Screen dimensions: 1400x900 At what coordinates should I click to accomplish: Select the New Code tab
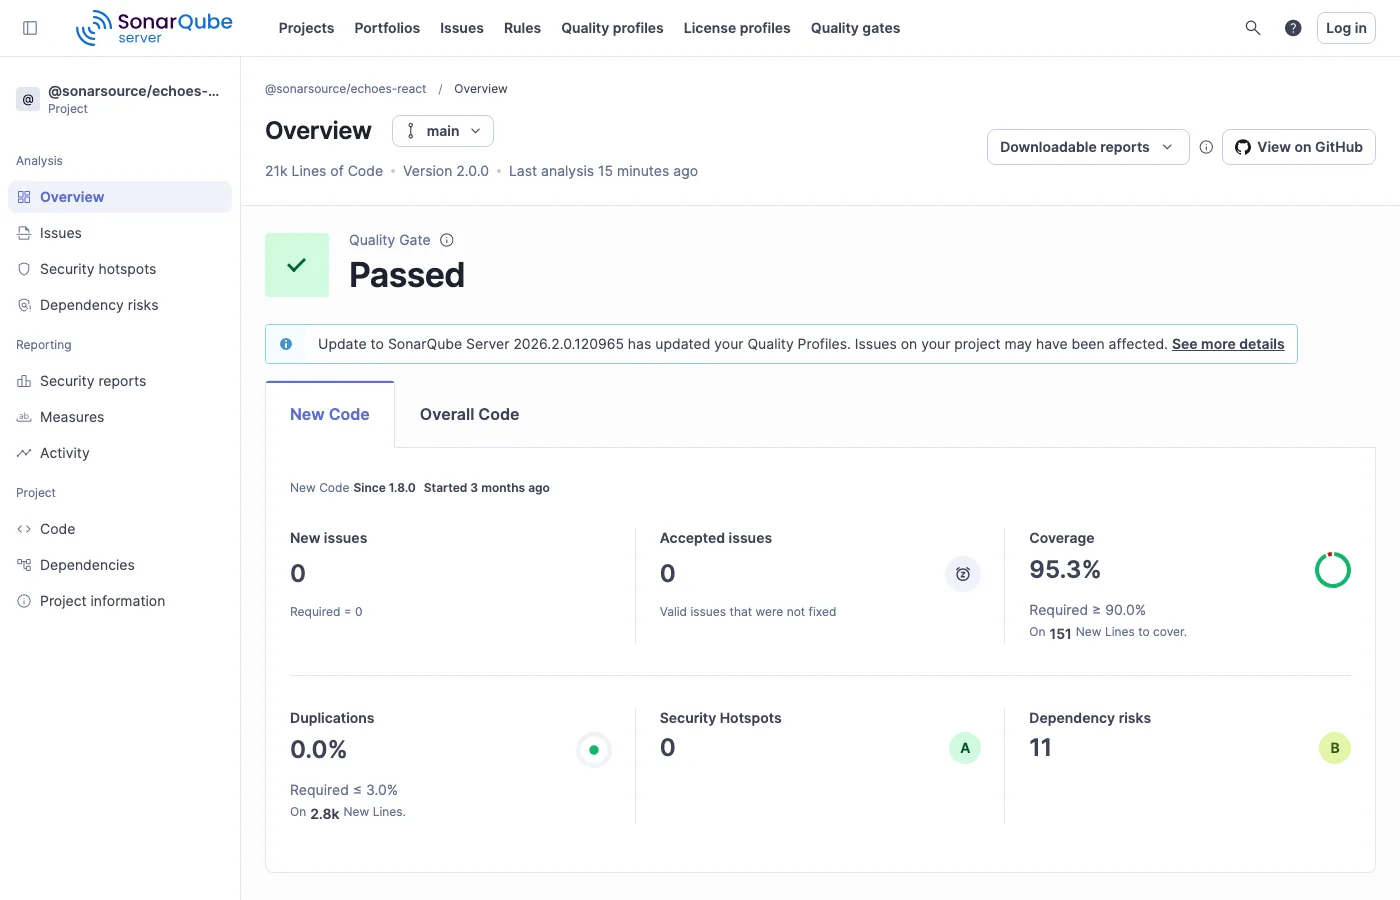[330, 414]
